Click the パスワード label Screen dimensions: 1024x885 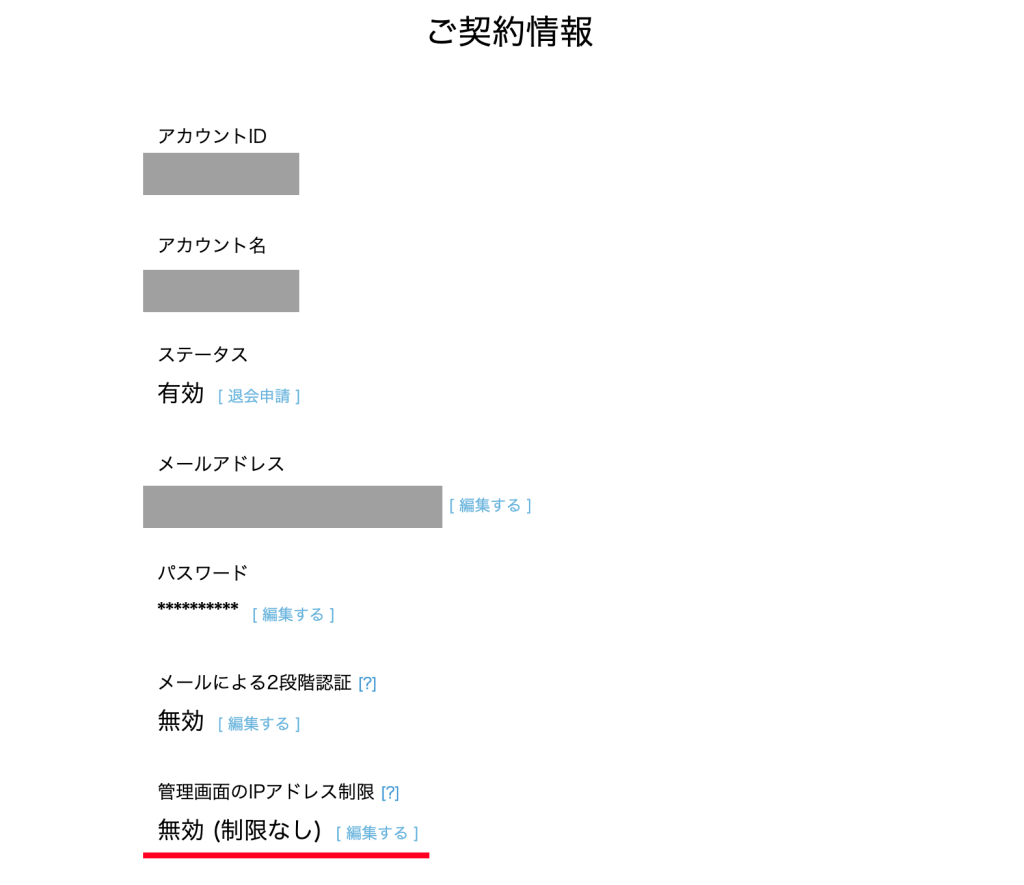(203, 573)
